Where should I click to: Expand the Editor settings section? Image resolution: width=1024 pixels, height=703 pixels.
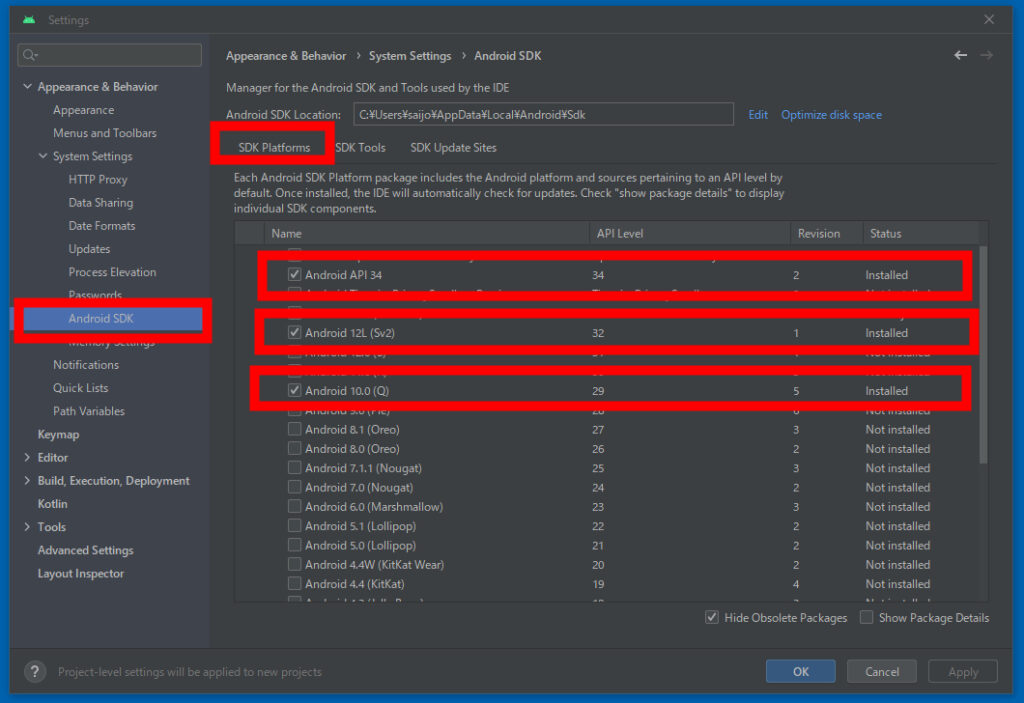(x=27, y=457)
